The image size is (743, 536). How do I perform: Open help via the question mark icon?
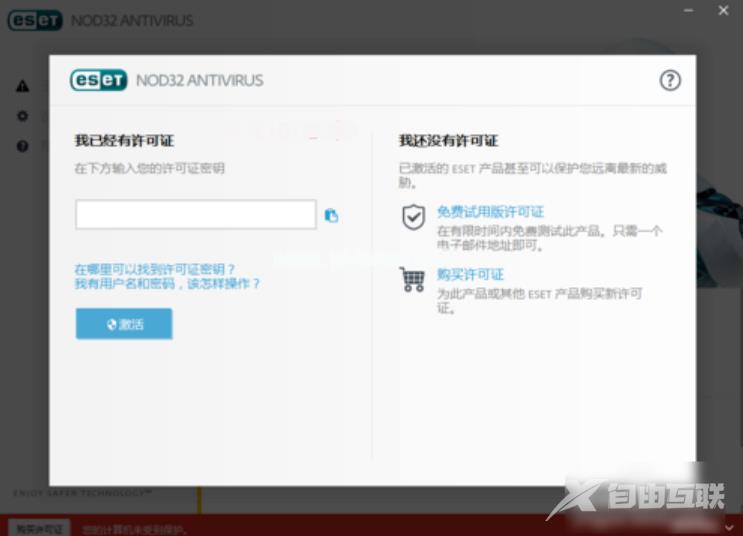pos(670,81)
